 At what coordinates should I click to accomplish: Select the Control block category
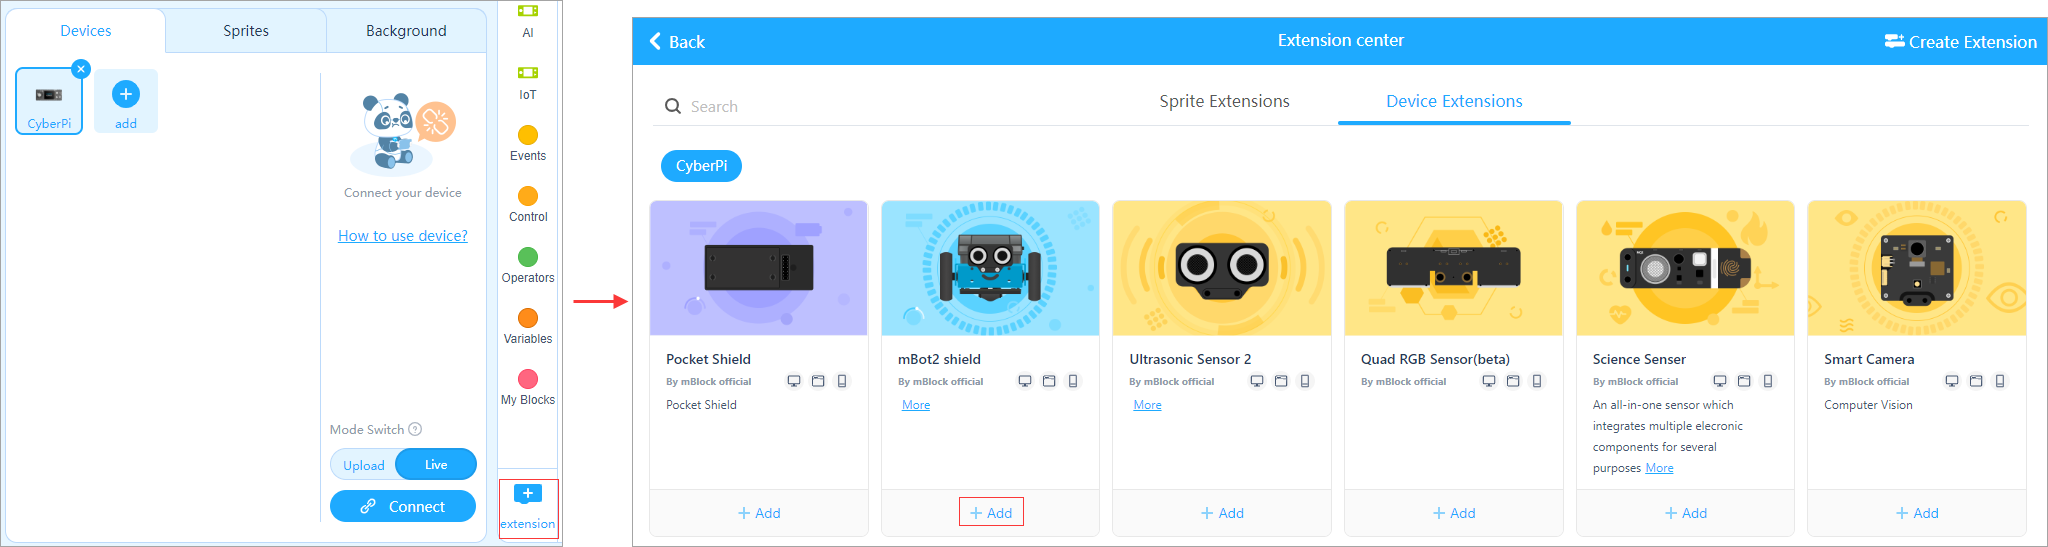click(x=528, y=204)
